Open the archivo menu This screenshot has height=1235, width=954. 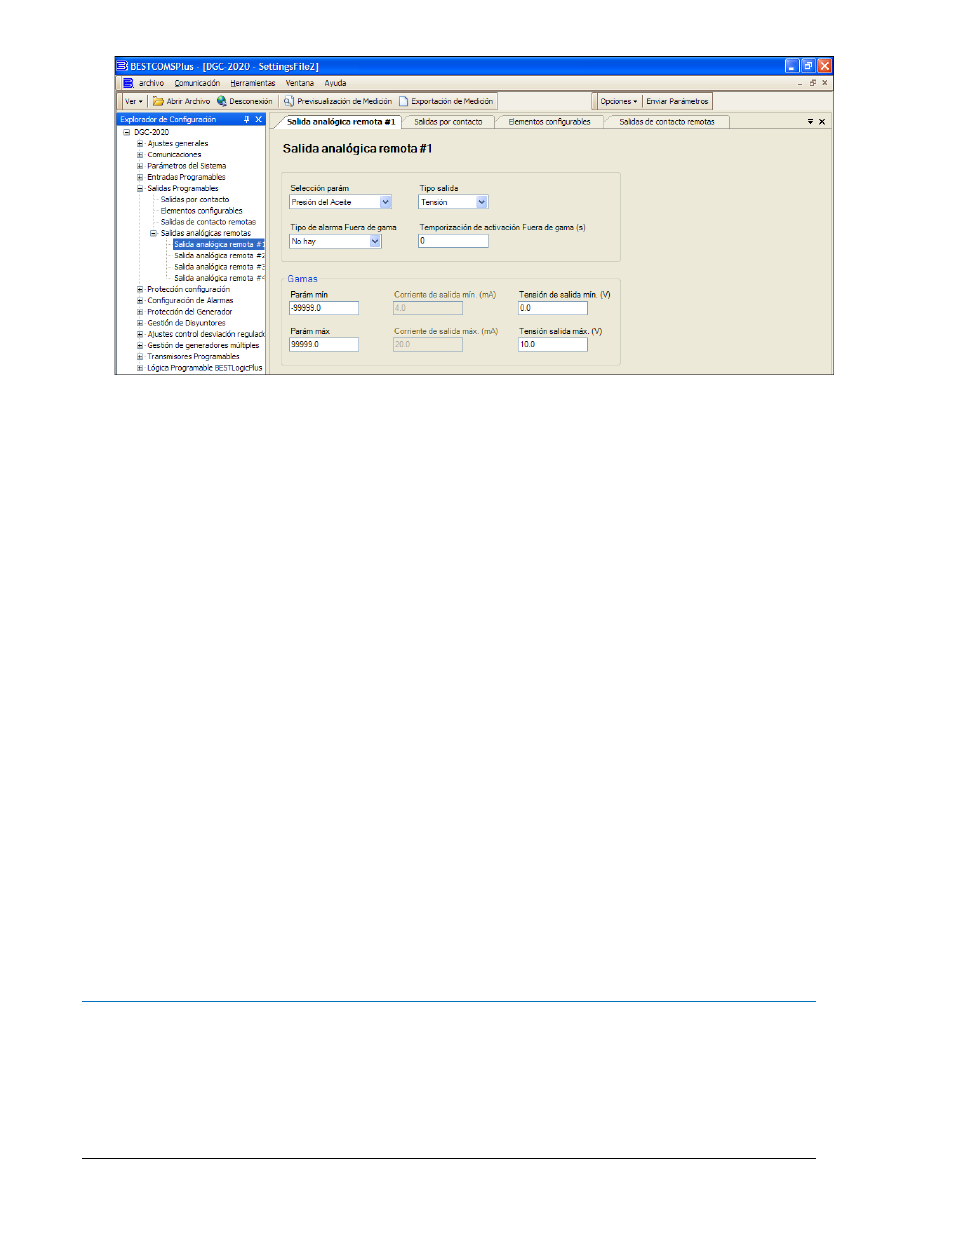(151, 83)
